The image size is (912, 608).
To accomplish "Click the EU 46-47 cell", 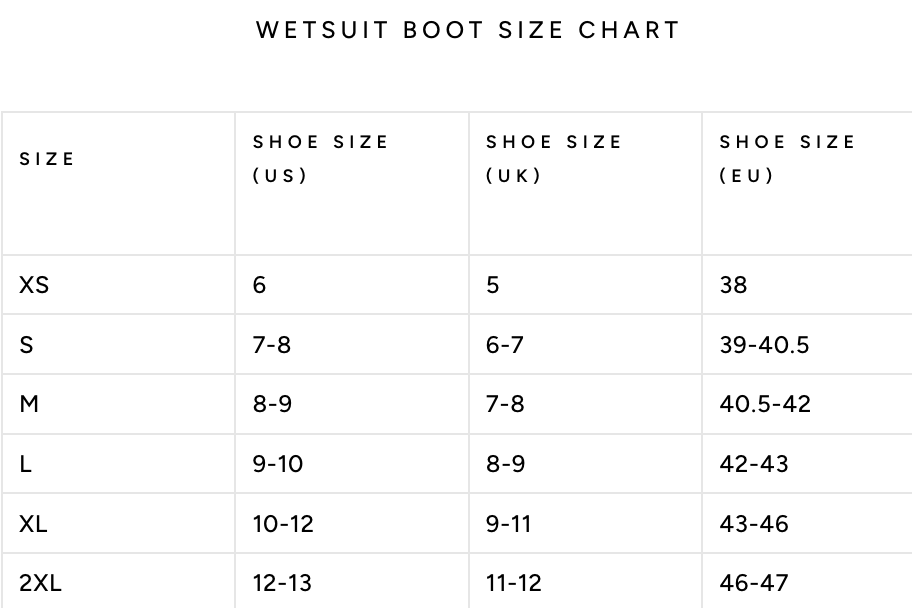I will coord(754,582).
